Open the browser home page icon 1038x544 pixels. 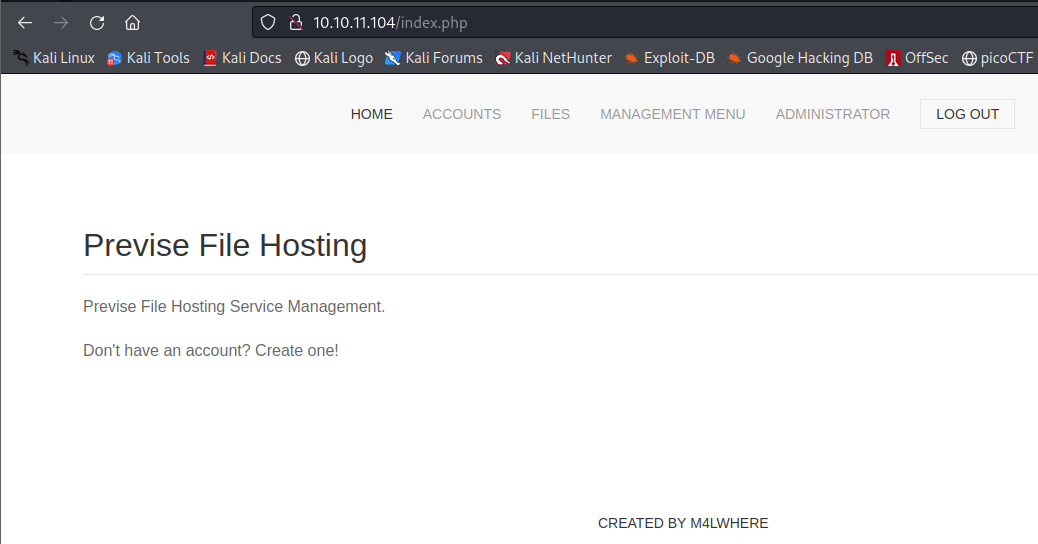[132, 23]
